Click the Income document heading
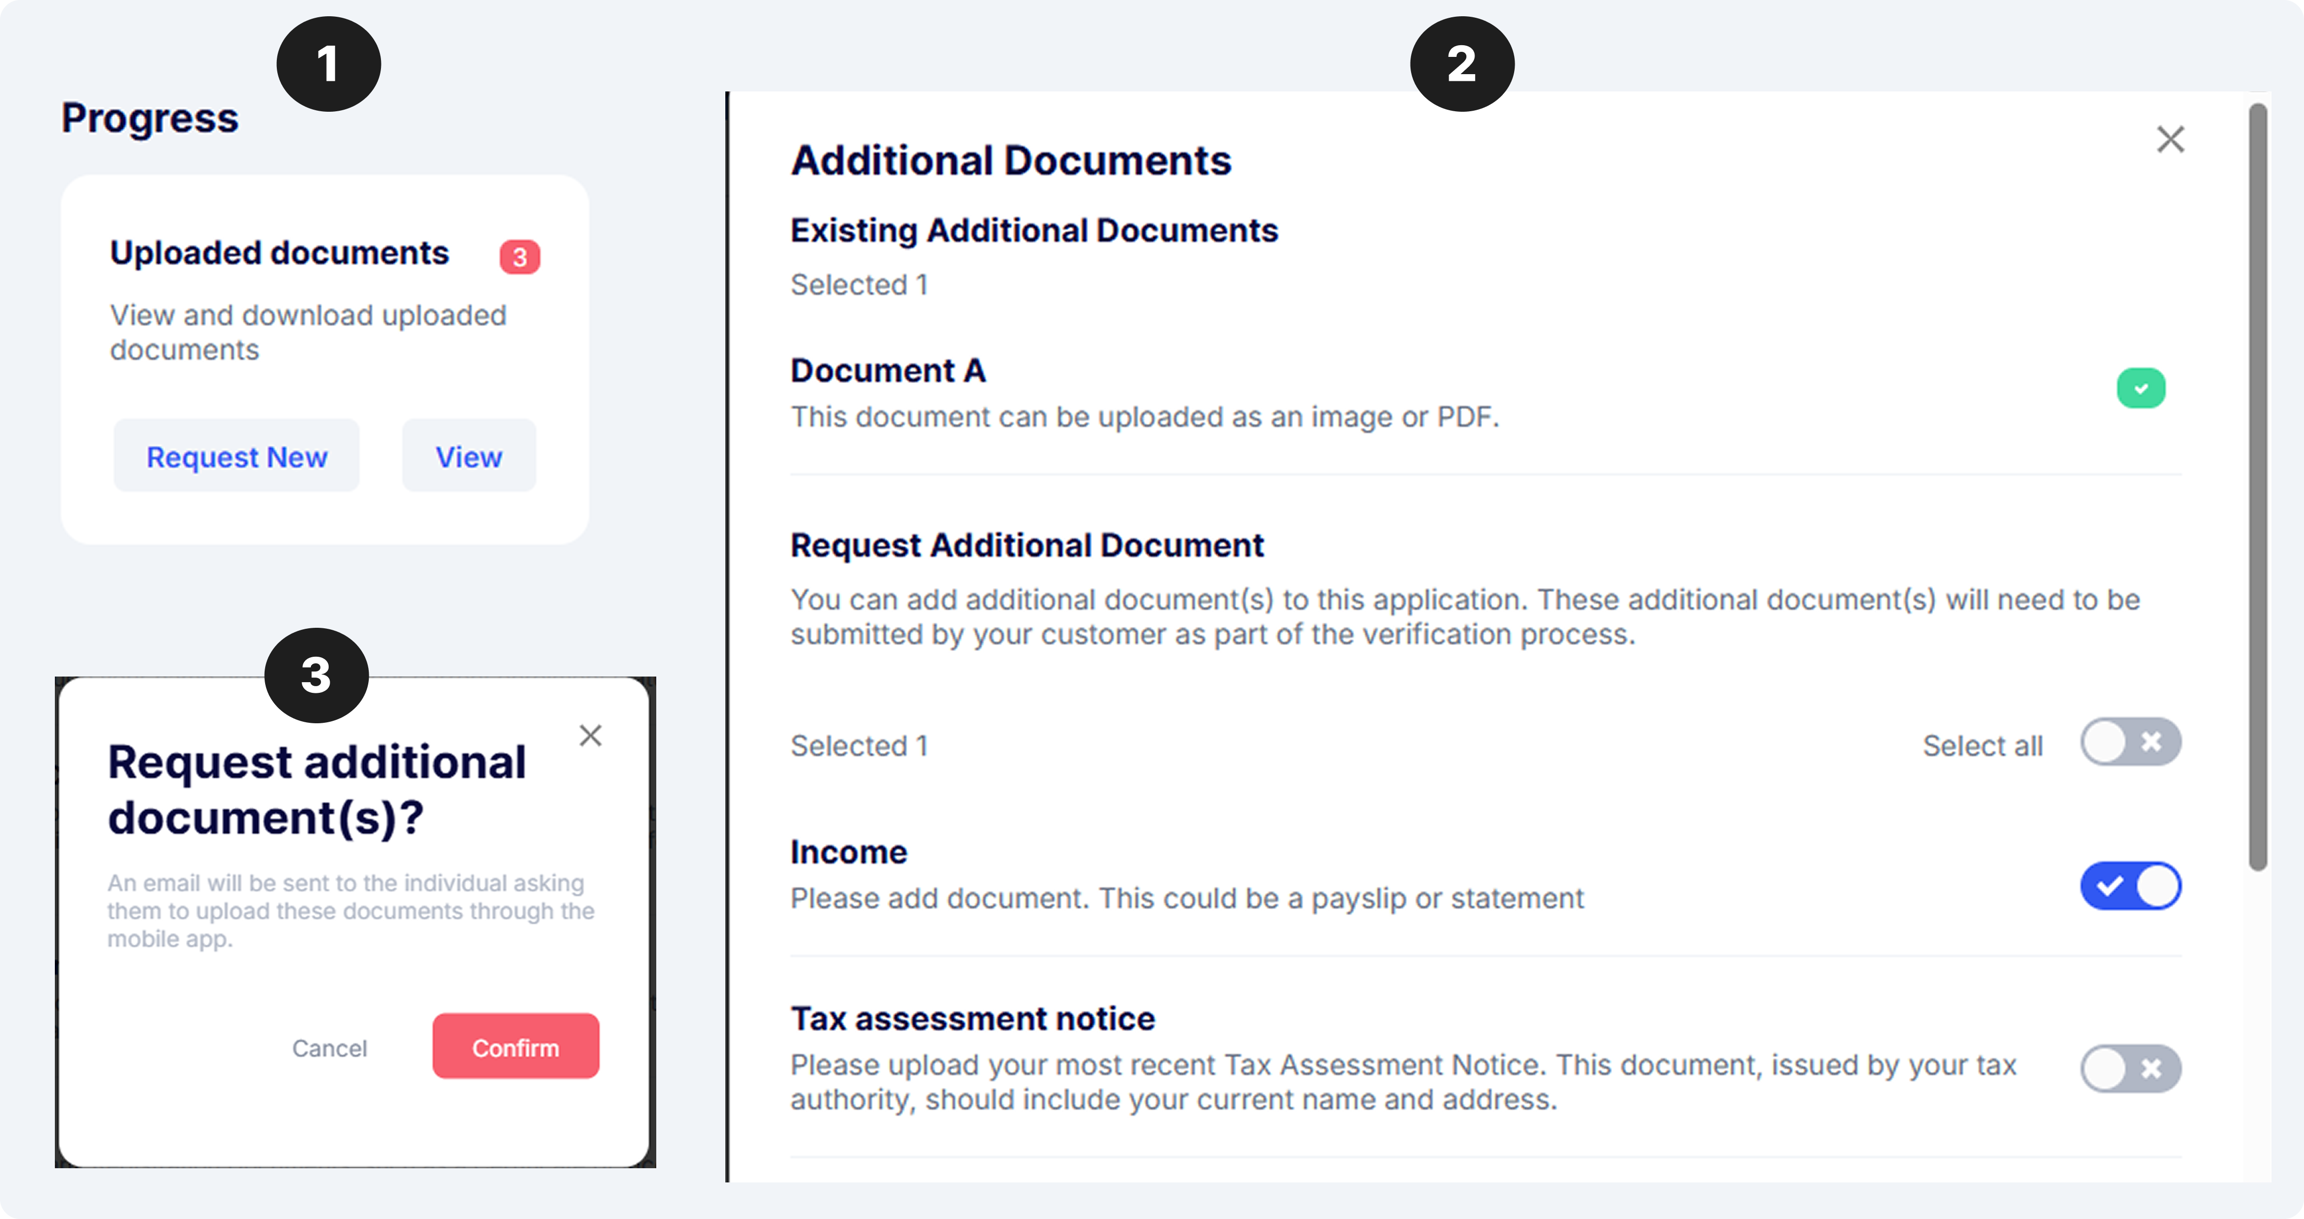The width and height of the screenshot is (2304, 1219). pos(849,852)
